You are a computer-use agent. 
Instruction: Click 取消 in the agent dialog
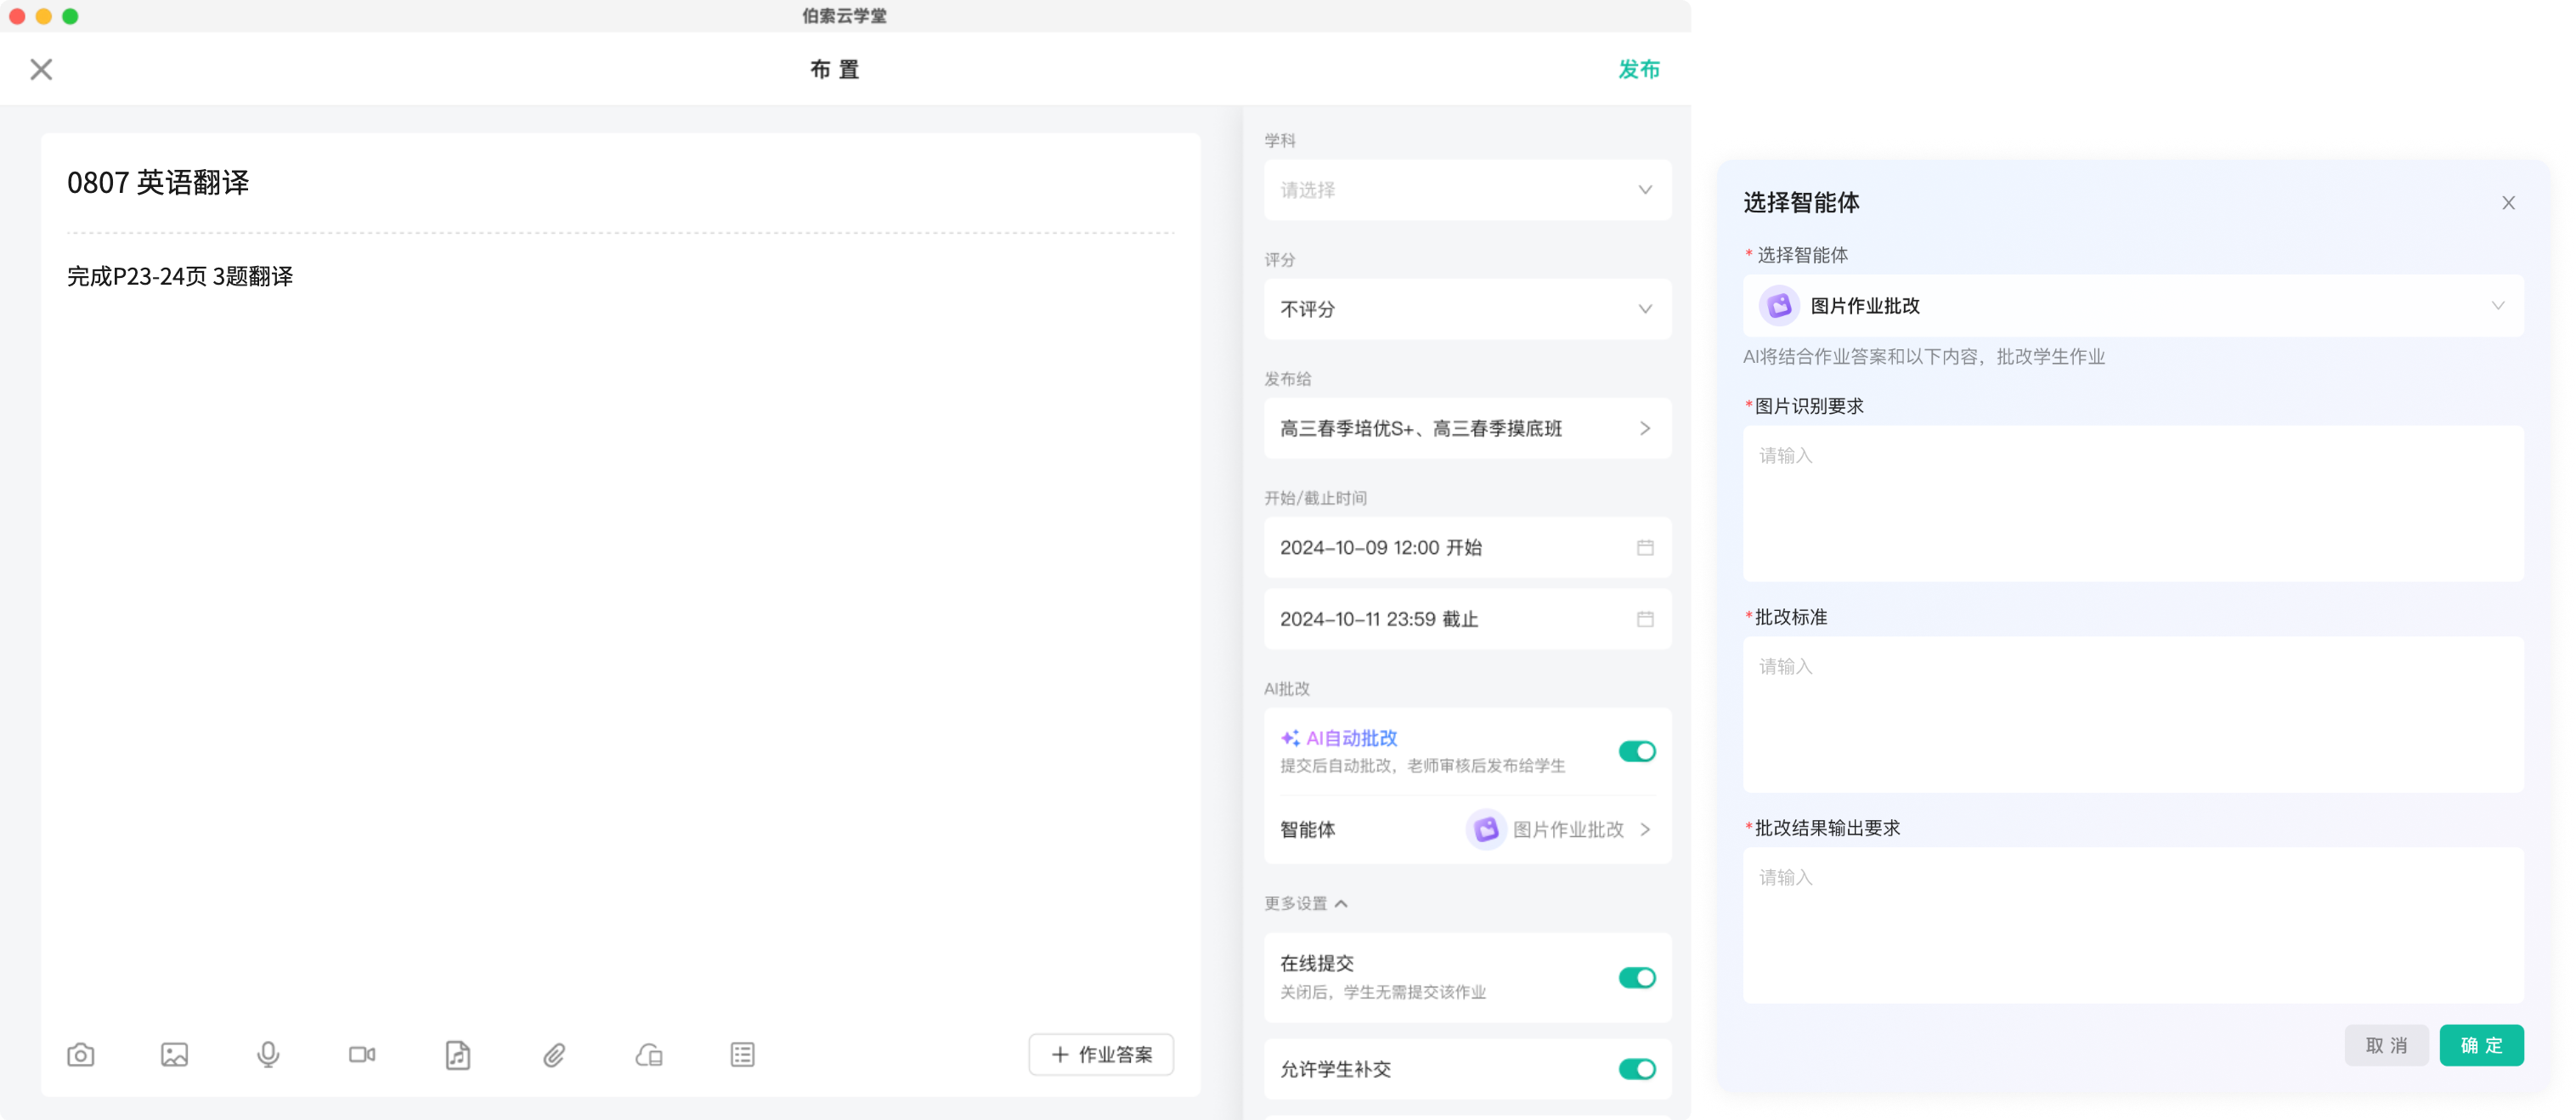point(2386,1045)
